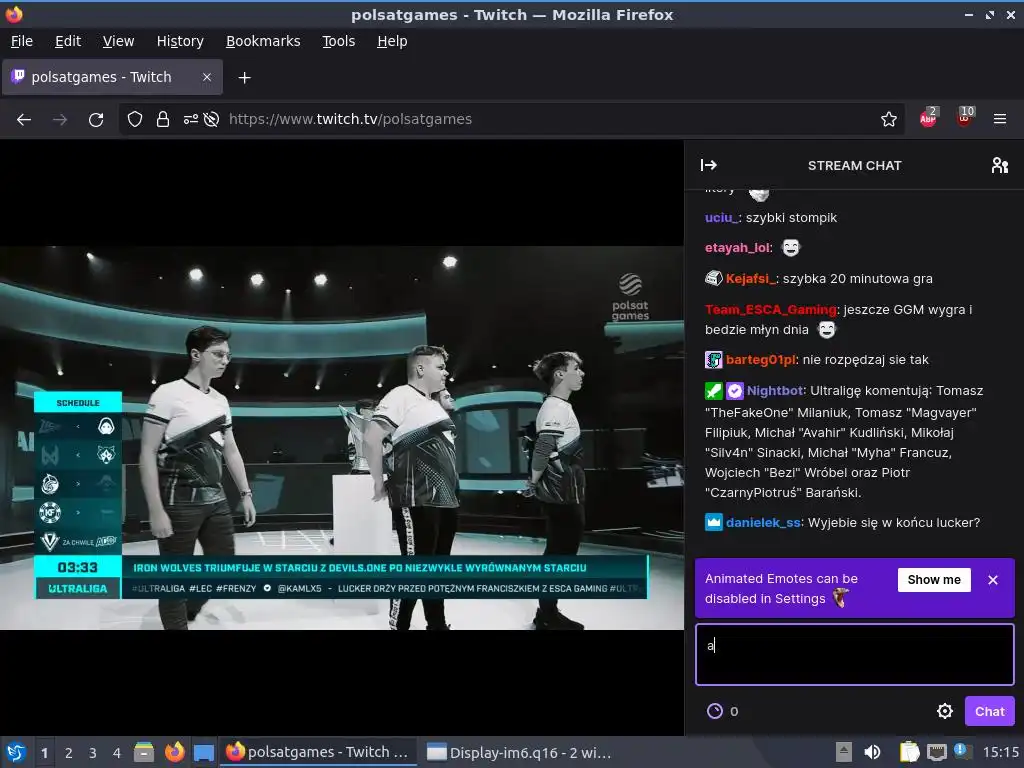Open the system start menu icon
Viewport: 1024px width, 768px height.
[16, 752]
